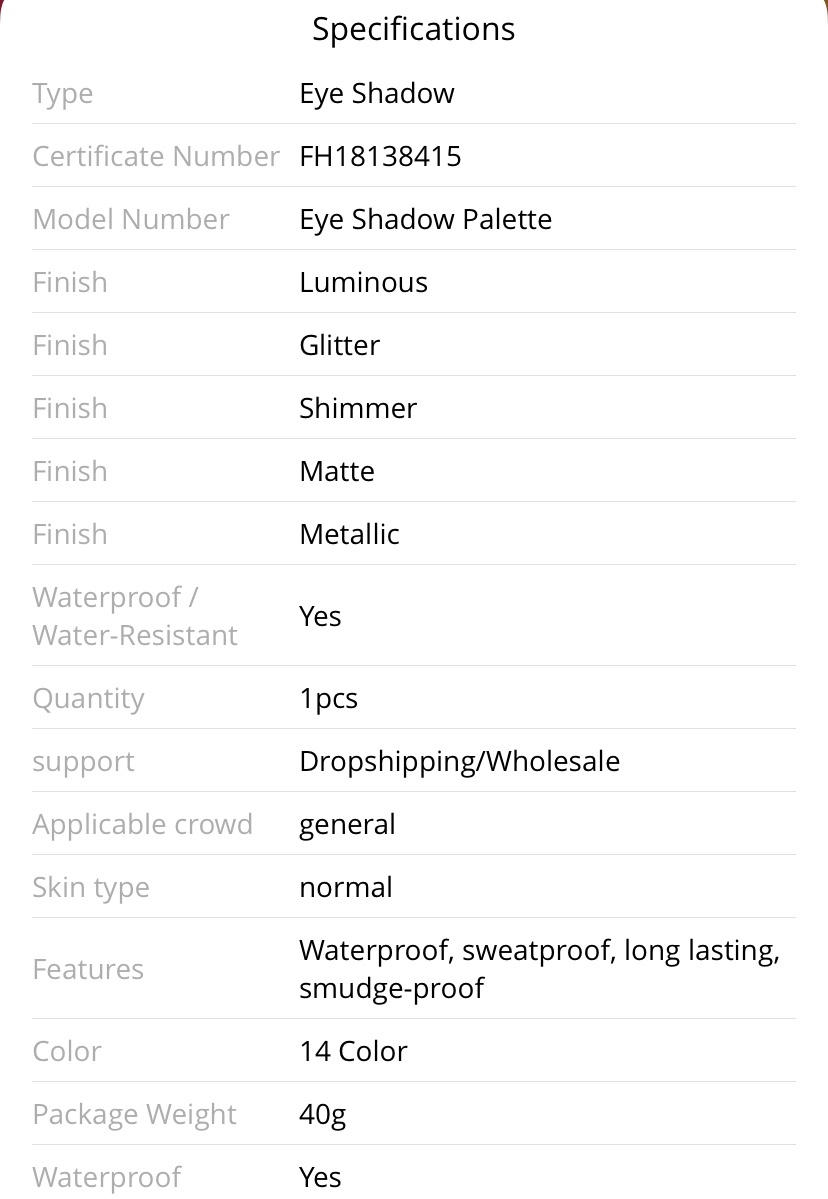This screenshot has height=1199, width=828.
Task: Tap the 40g package weight value
Action: (x=323, y=1114)
